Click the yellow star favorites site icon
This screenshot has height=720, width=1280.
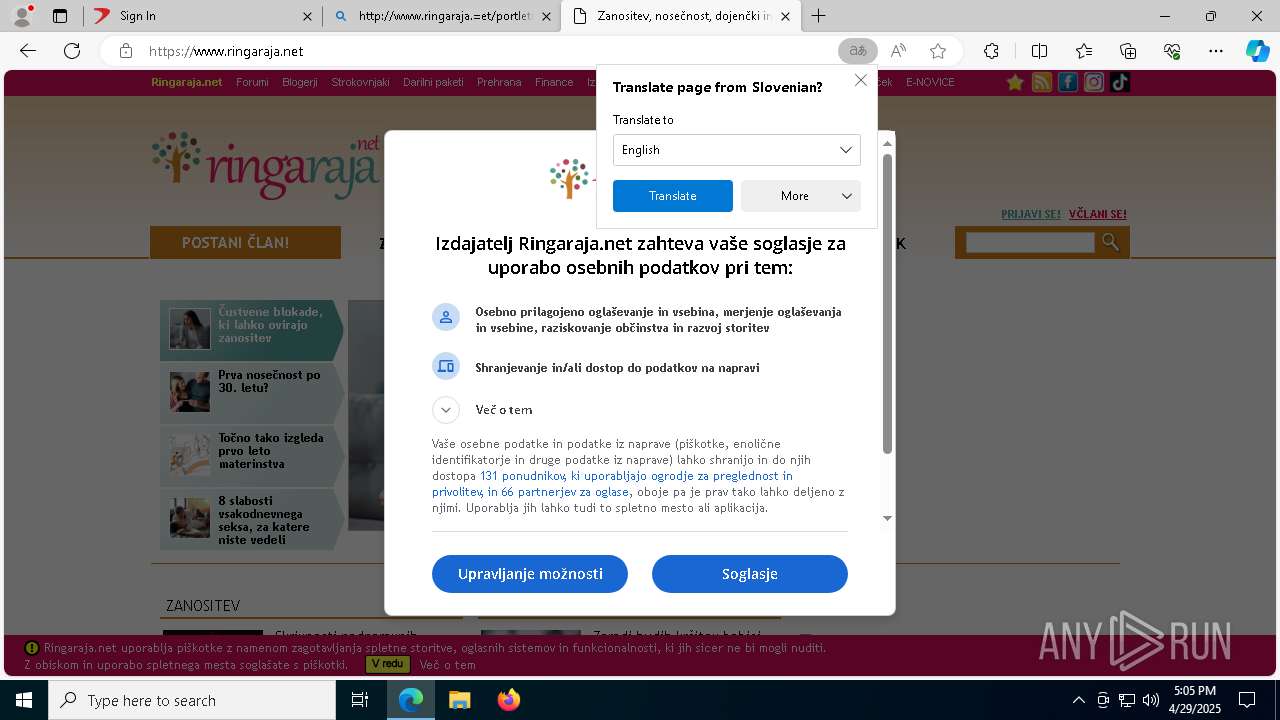pyautogui.click(x=1015, y=82)
